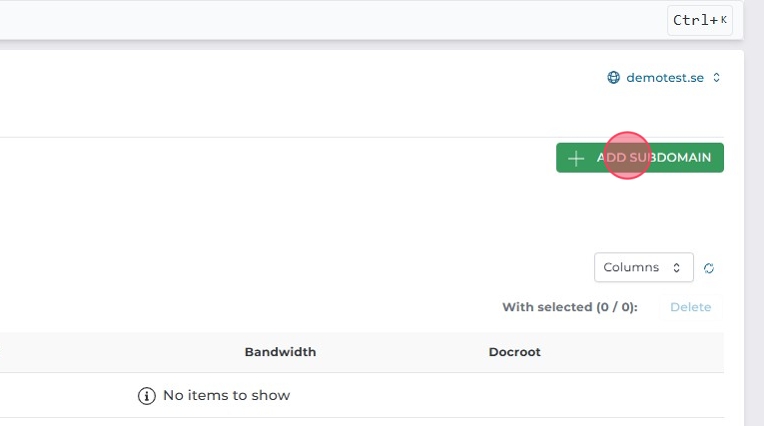Click the Columns dropdown up-down arrows
Viewport: 764px width, 426px height.
[x=677, y=268]
